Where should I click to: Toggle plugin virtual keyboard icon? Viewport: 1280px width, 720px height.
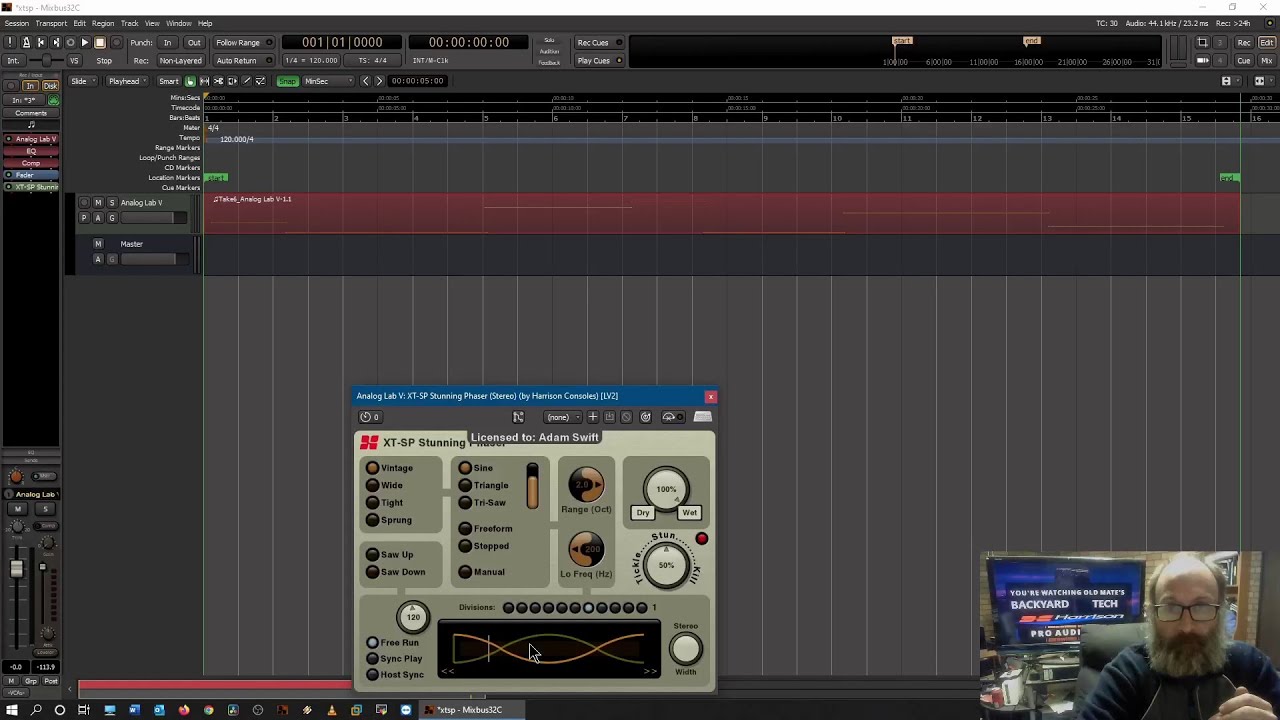703,417
